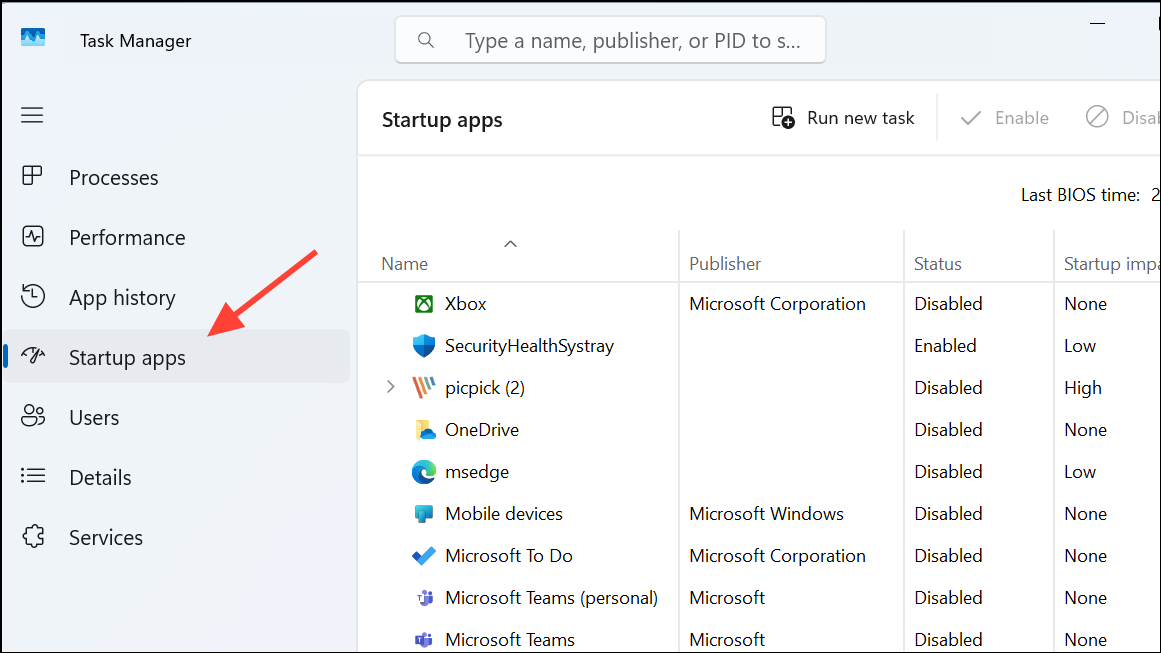Image resolution: width=1161 pixels, height=653 pixels.
Task: Click the Mobile devices icon
Action: click(424, 514)
